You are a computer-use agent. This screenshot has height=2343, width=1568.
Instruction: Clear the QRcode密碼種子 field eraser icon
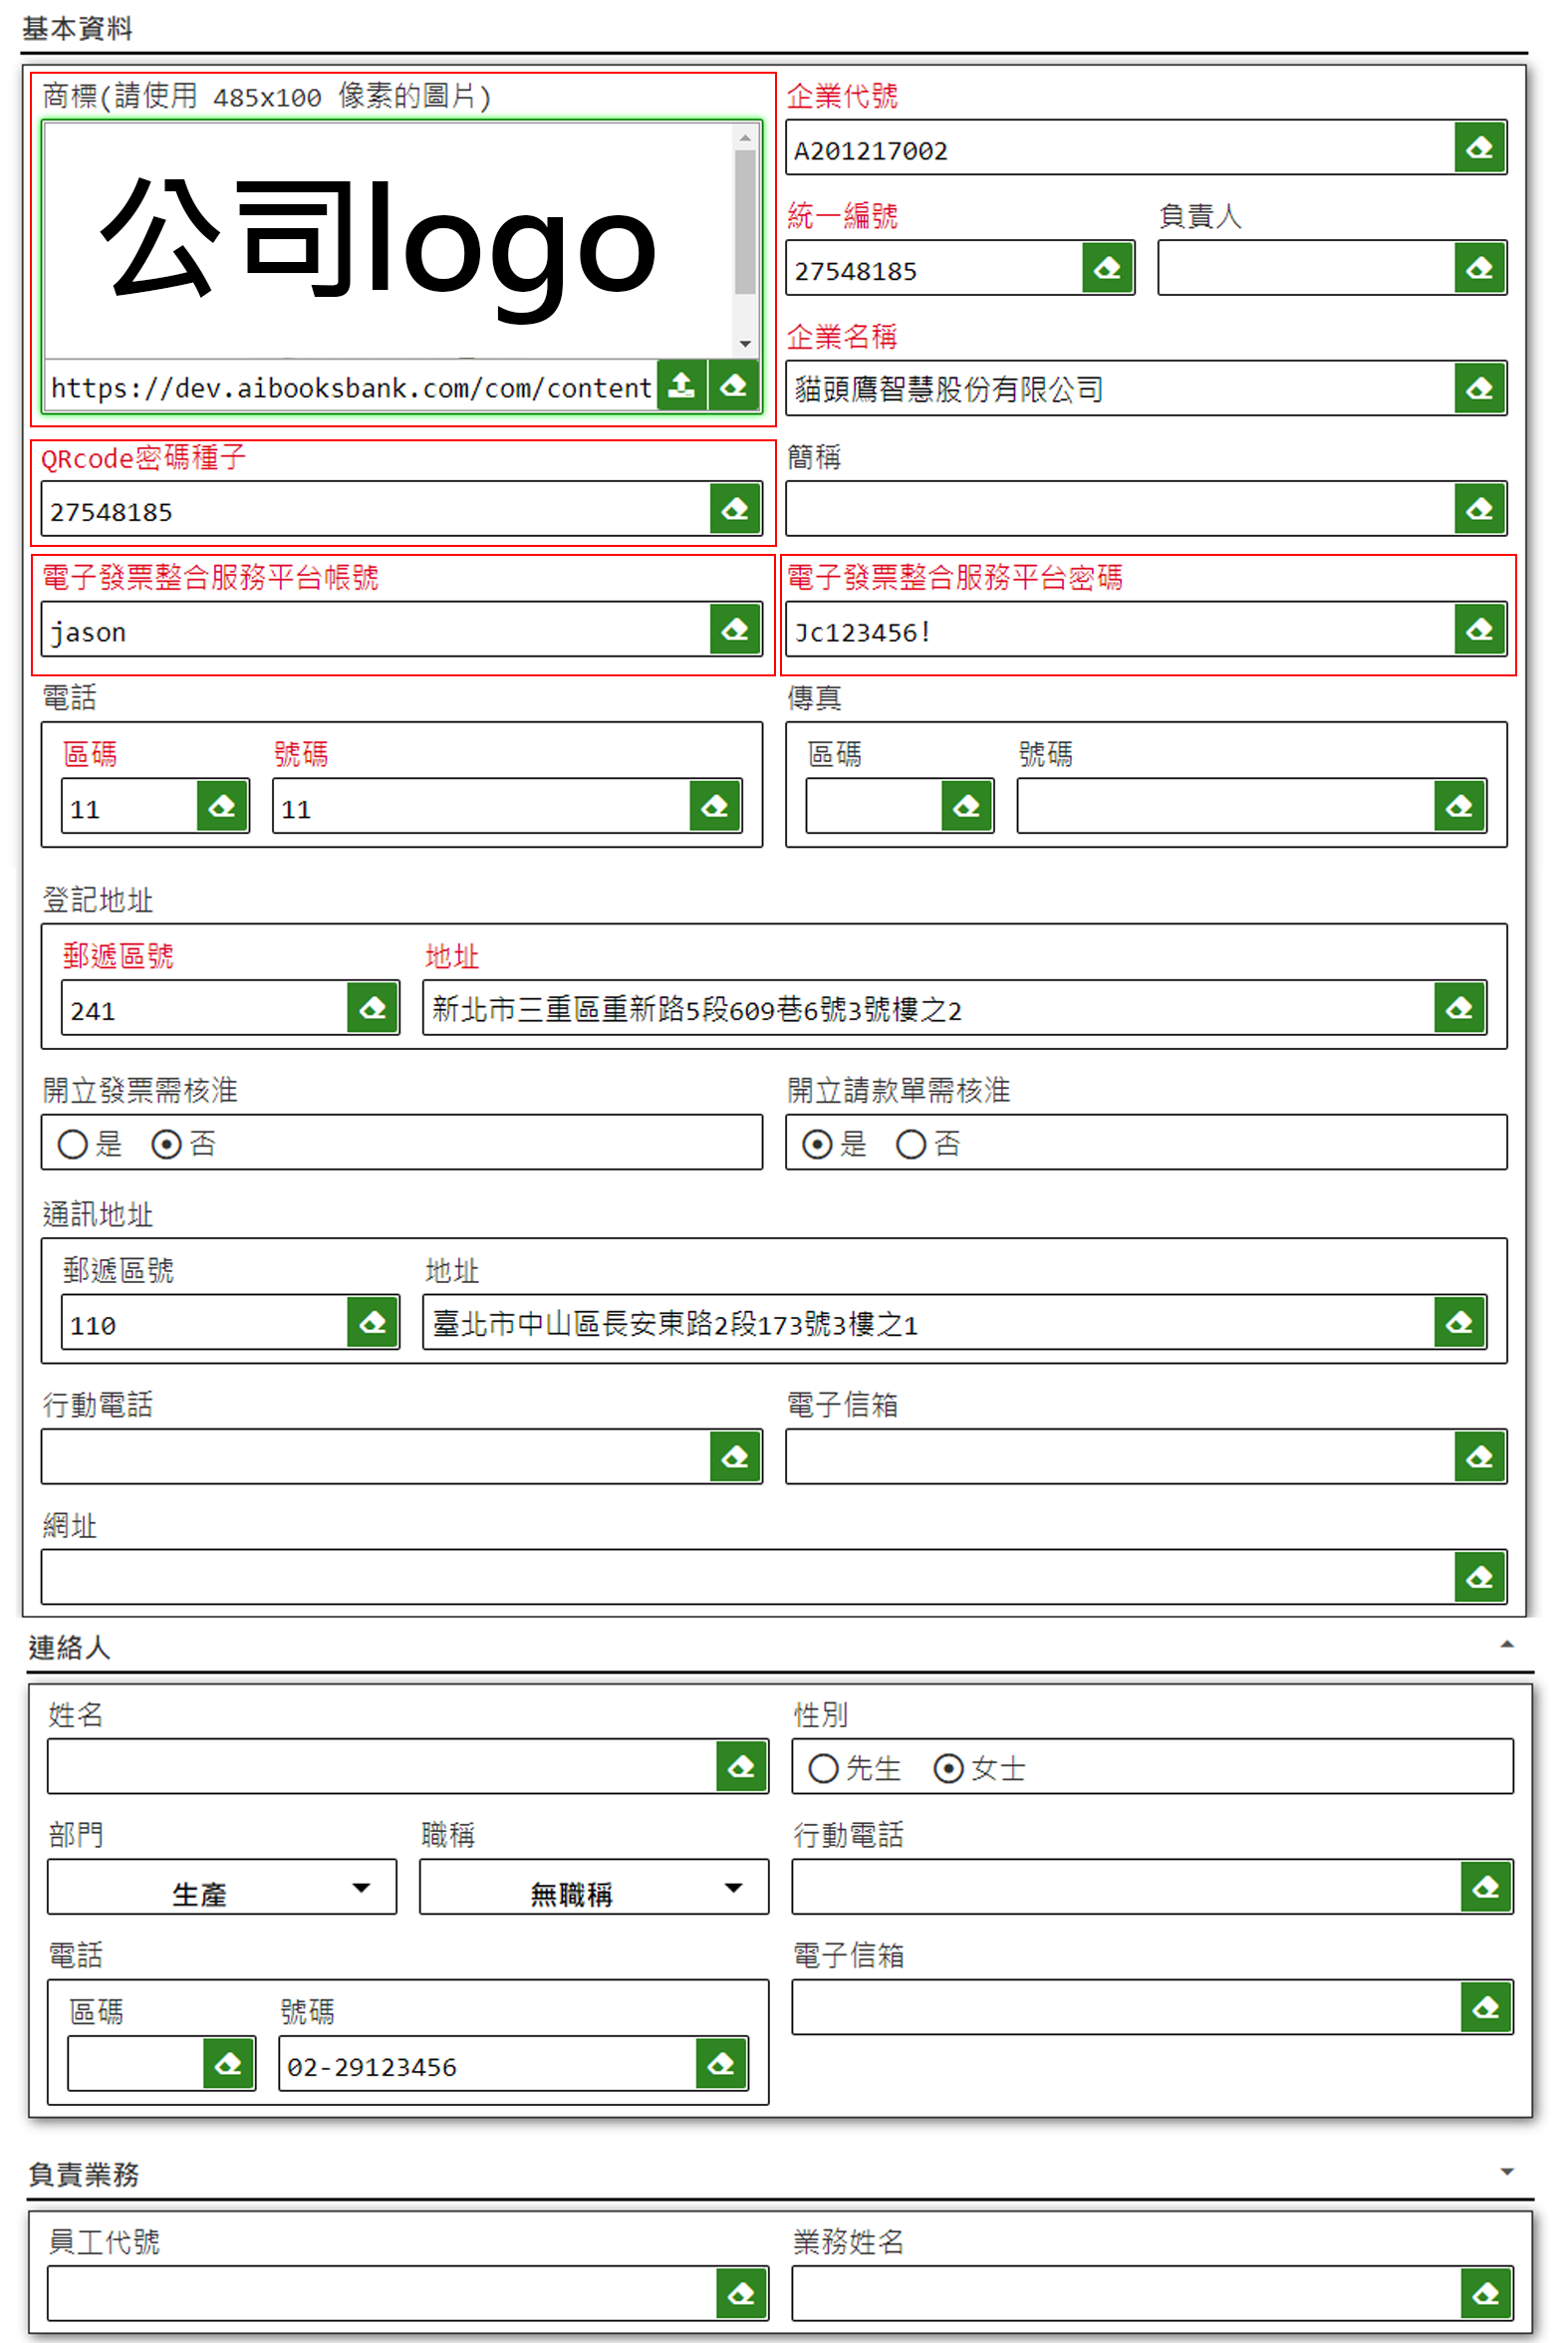tap(735, 509)
